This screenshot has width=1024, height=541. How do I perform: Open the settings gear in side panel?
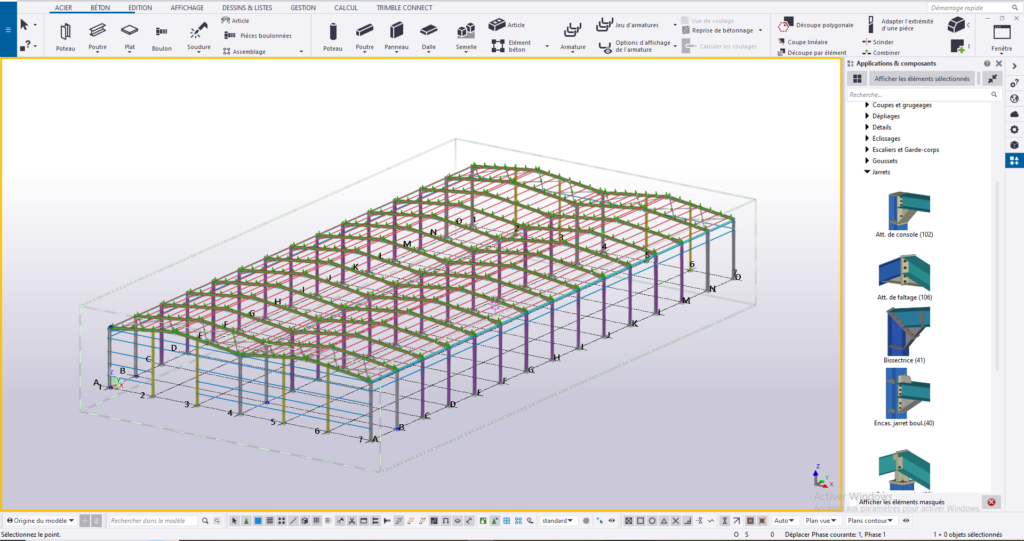click(x=1014, y=129)
